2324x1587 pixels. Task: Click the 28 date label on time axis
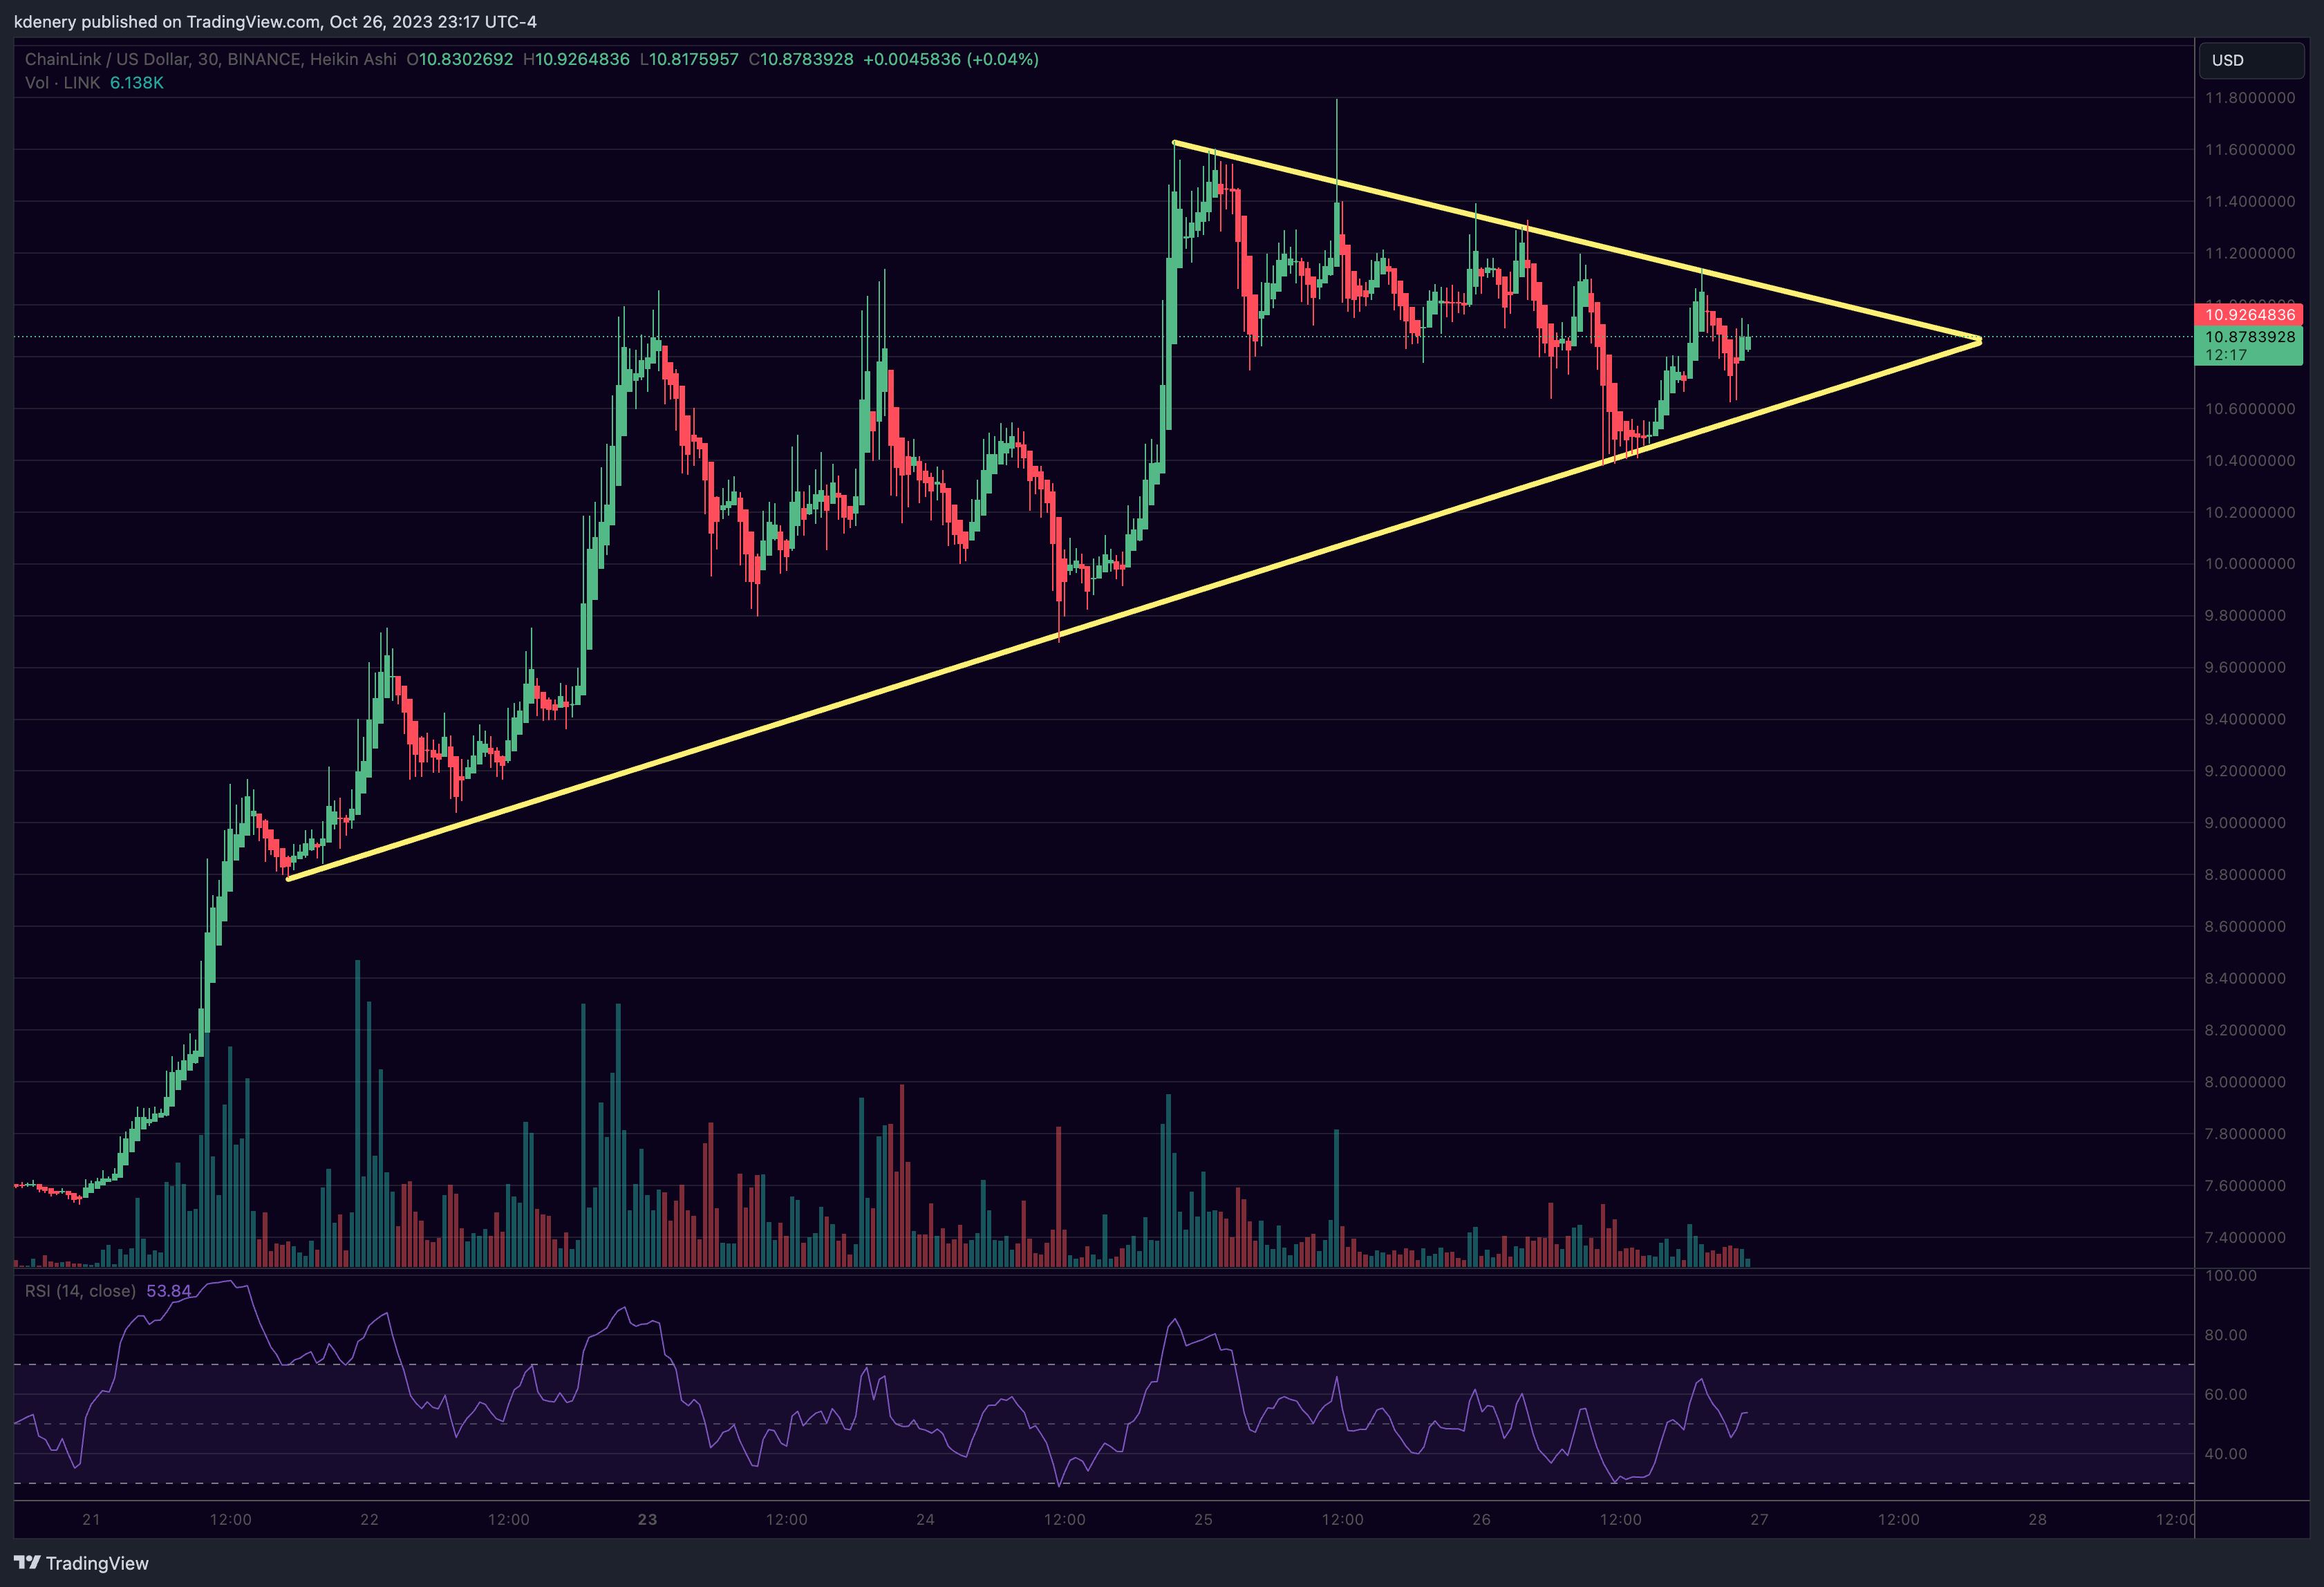pyautogui.click(x=2037, y=1519)
